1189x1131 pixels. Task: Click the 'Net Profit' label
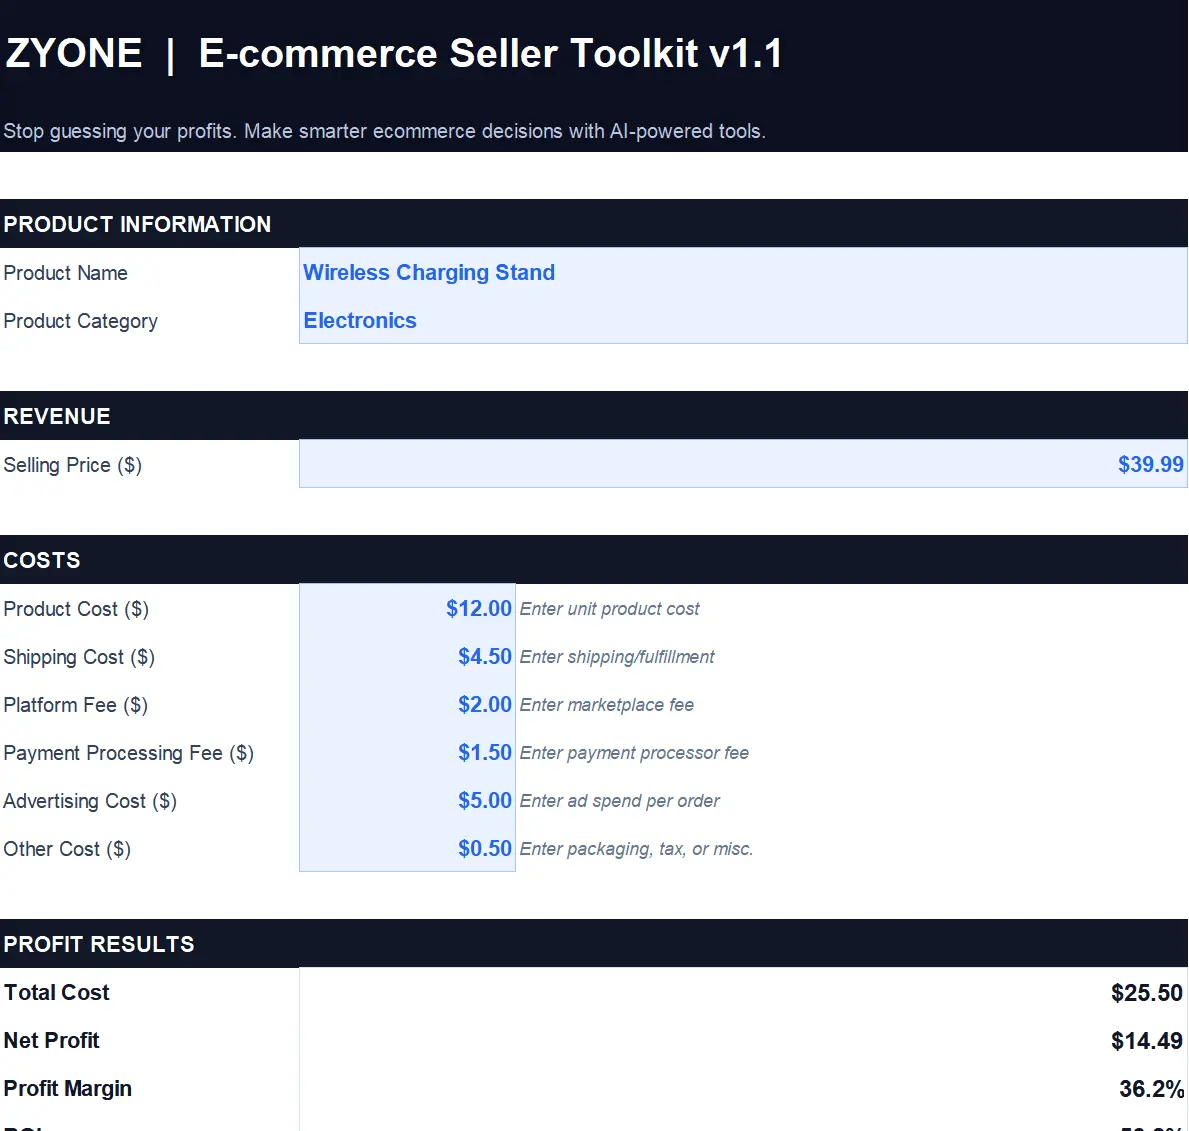point(52,1041)
